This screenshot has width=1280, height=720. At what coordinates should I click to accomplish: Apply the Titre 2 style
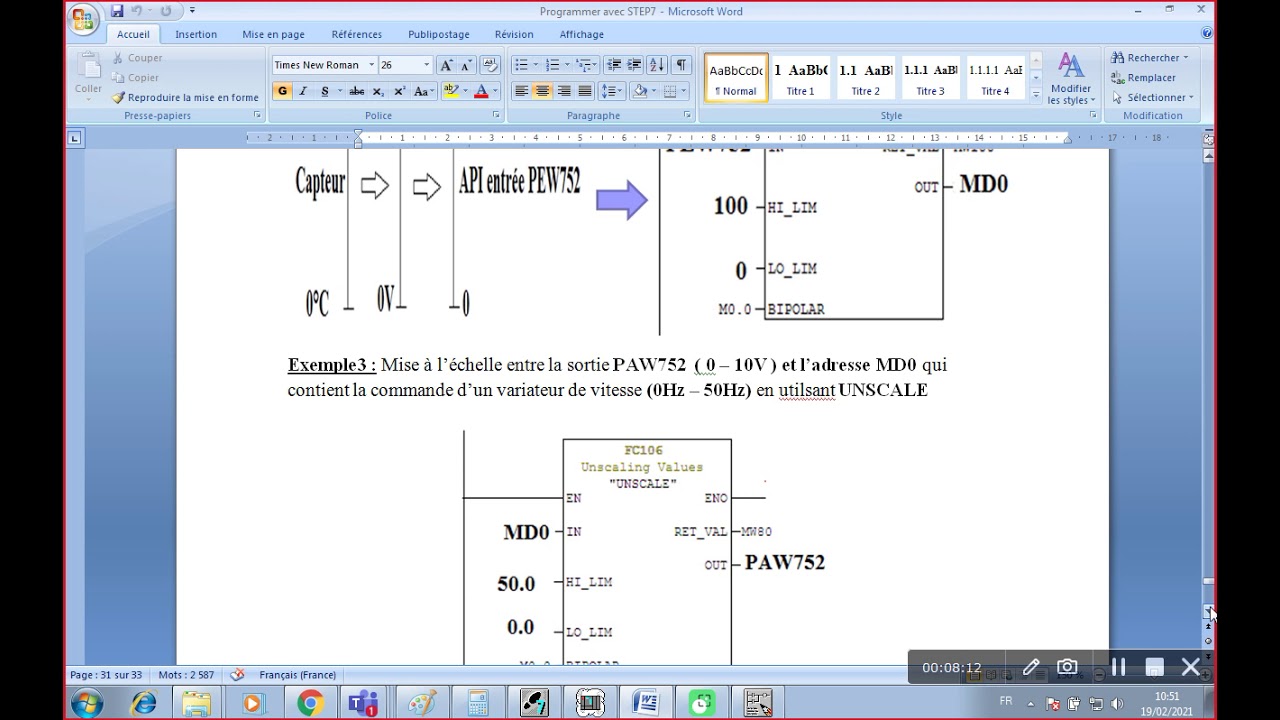coord(866,78)
